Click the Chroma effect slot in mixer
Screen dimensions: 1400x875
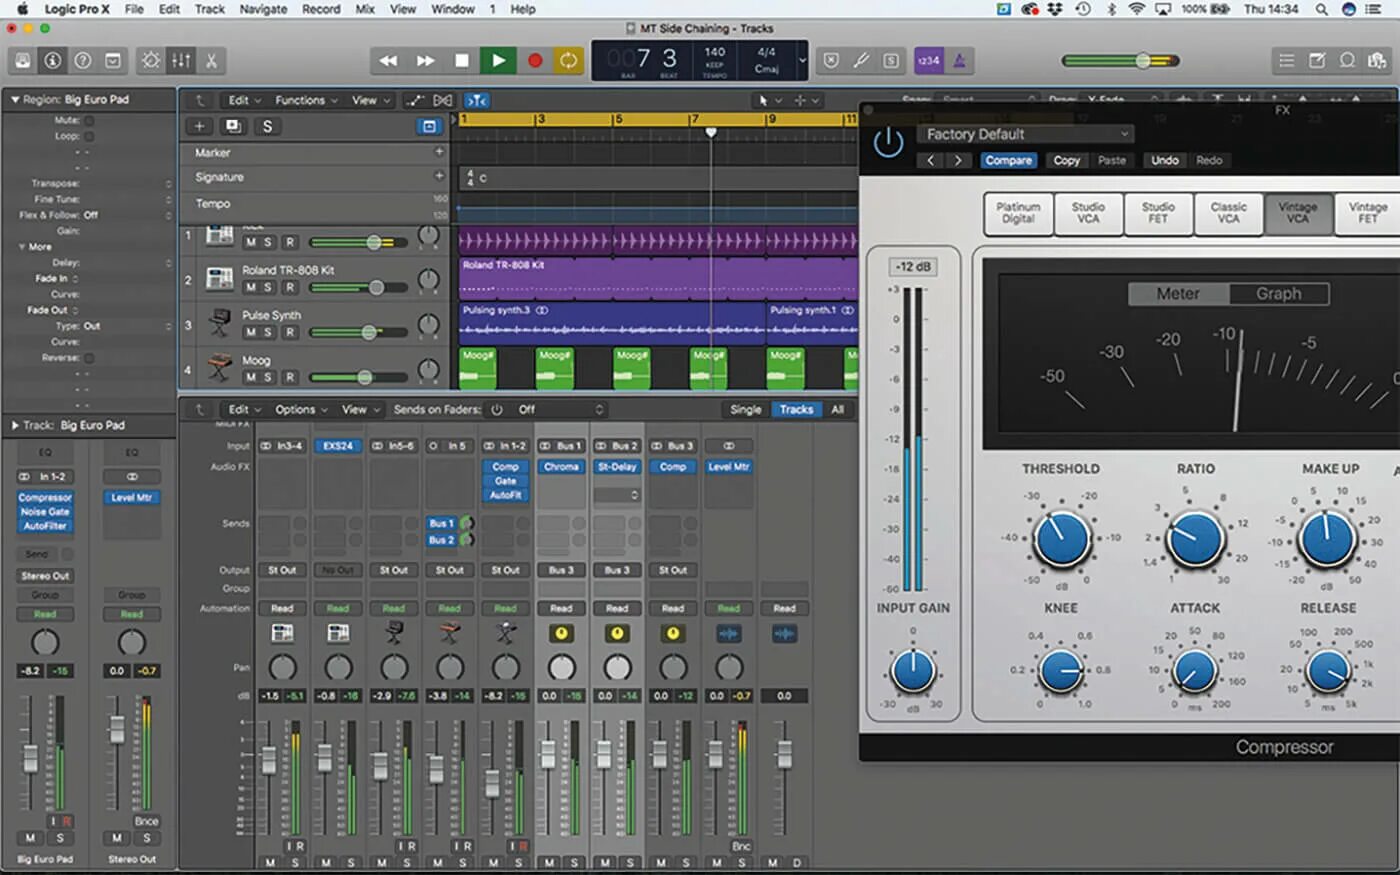click(x=561, y=467)
